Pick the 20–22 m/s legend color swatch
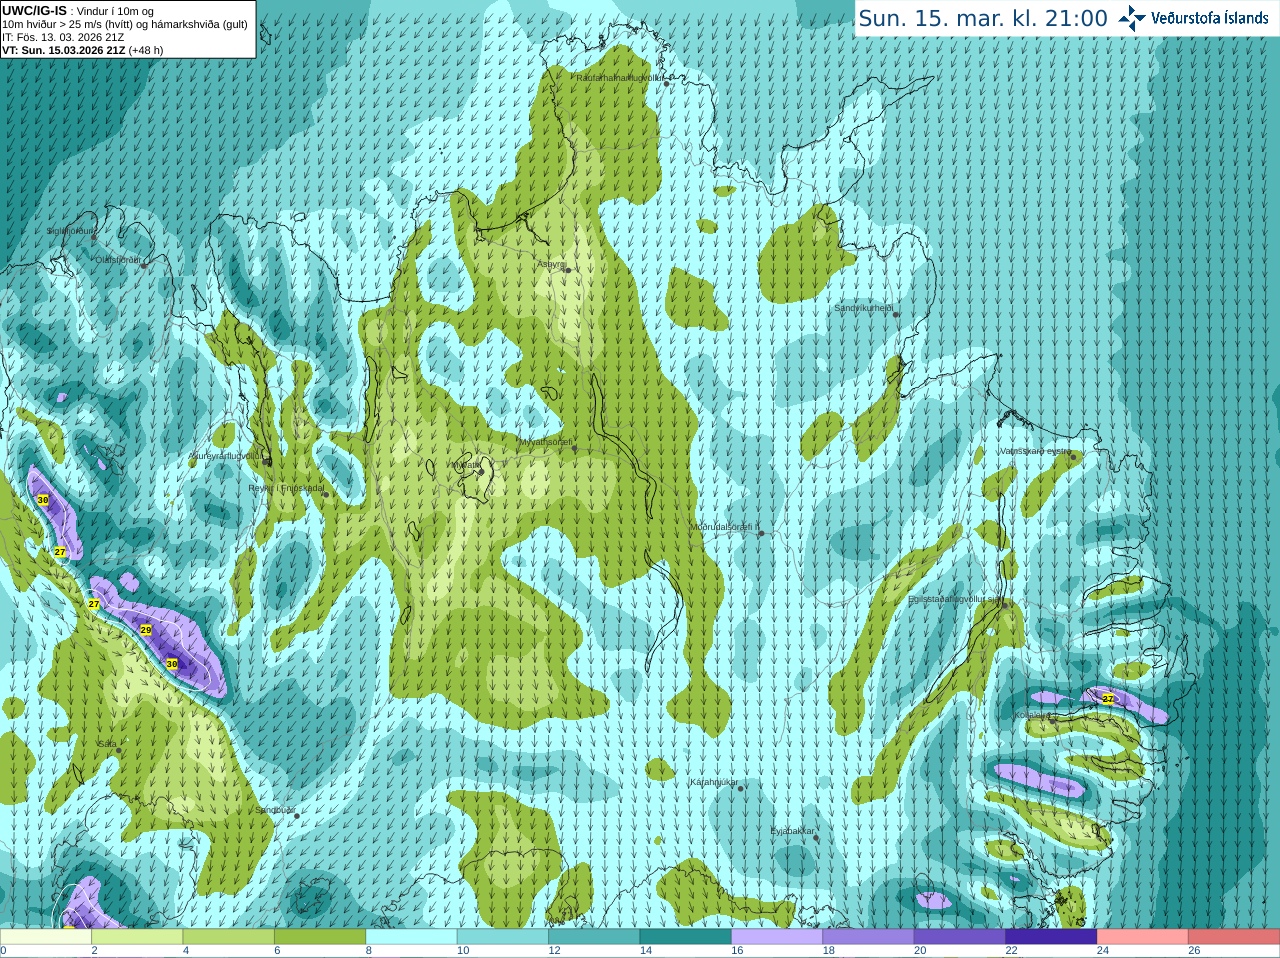 click(x=959, y=937)
